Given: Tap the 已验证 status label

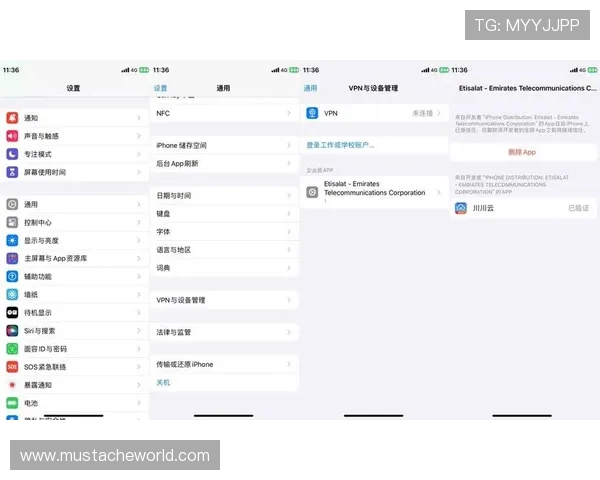Looking at the screenshot, I should (x=578, y=208).
